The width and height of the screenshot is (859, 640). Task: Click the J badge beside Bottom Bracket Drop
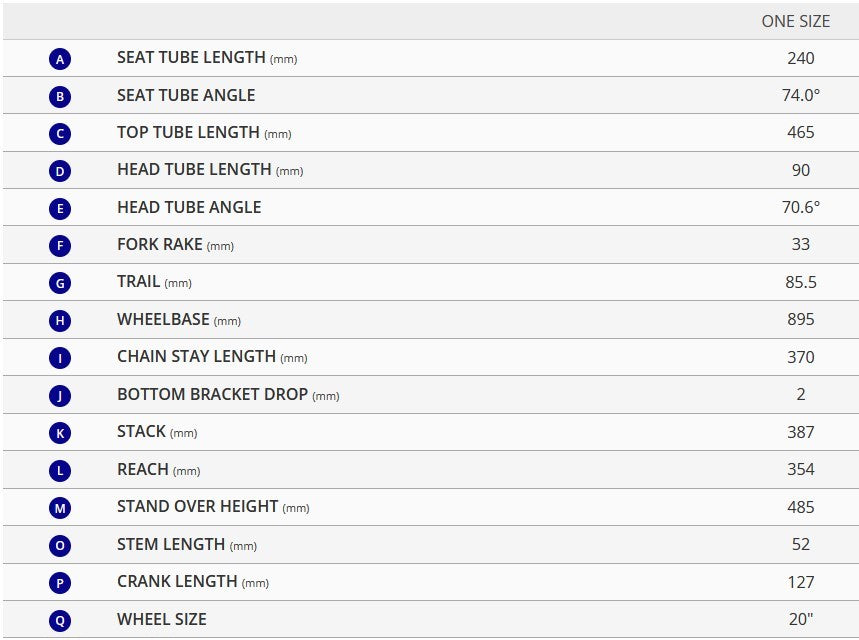[60, 396]
